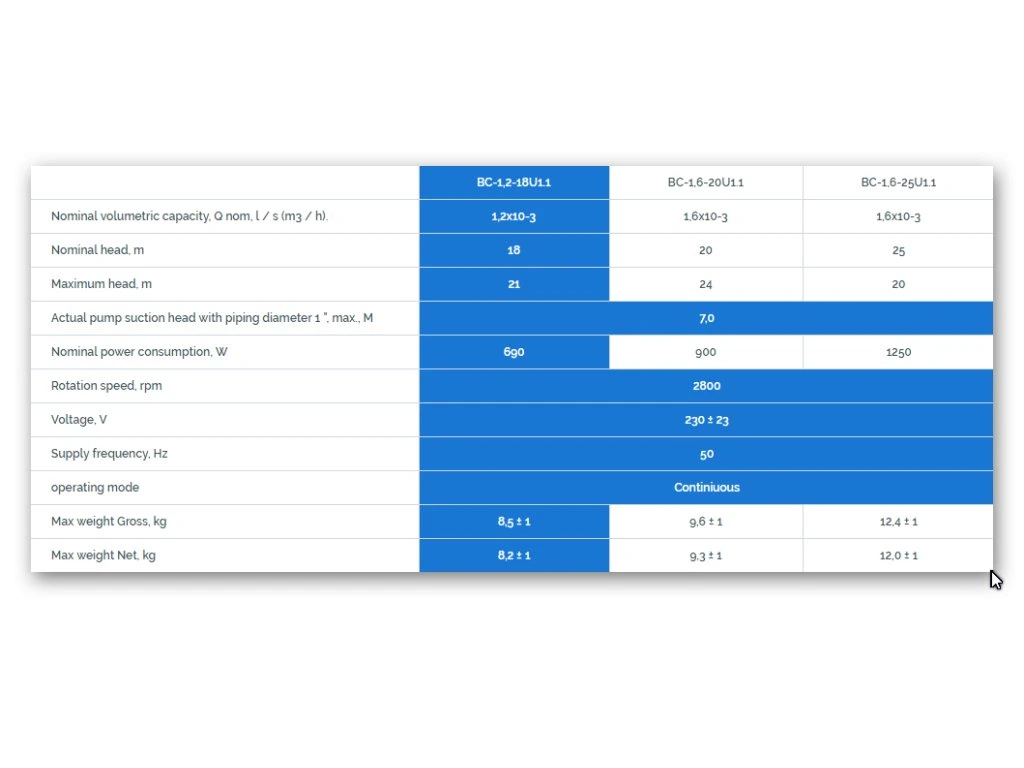Click the 2800 rotation speed cell
The width and height of the screenshot is (1024, 768).
pyautogui.click(x=706, y=386)
